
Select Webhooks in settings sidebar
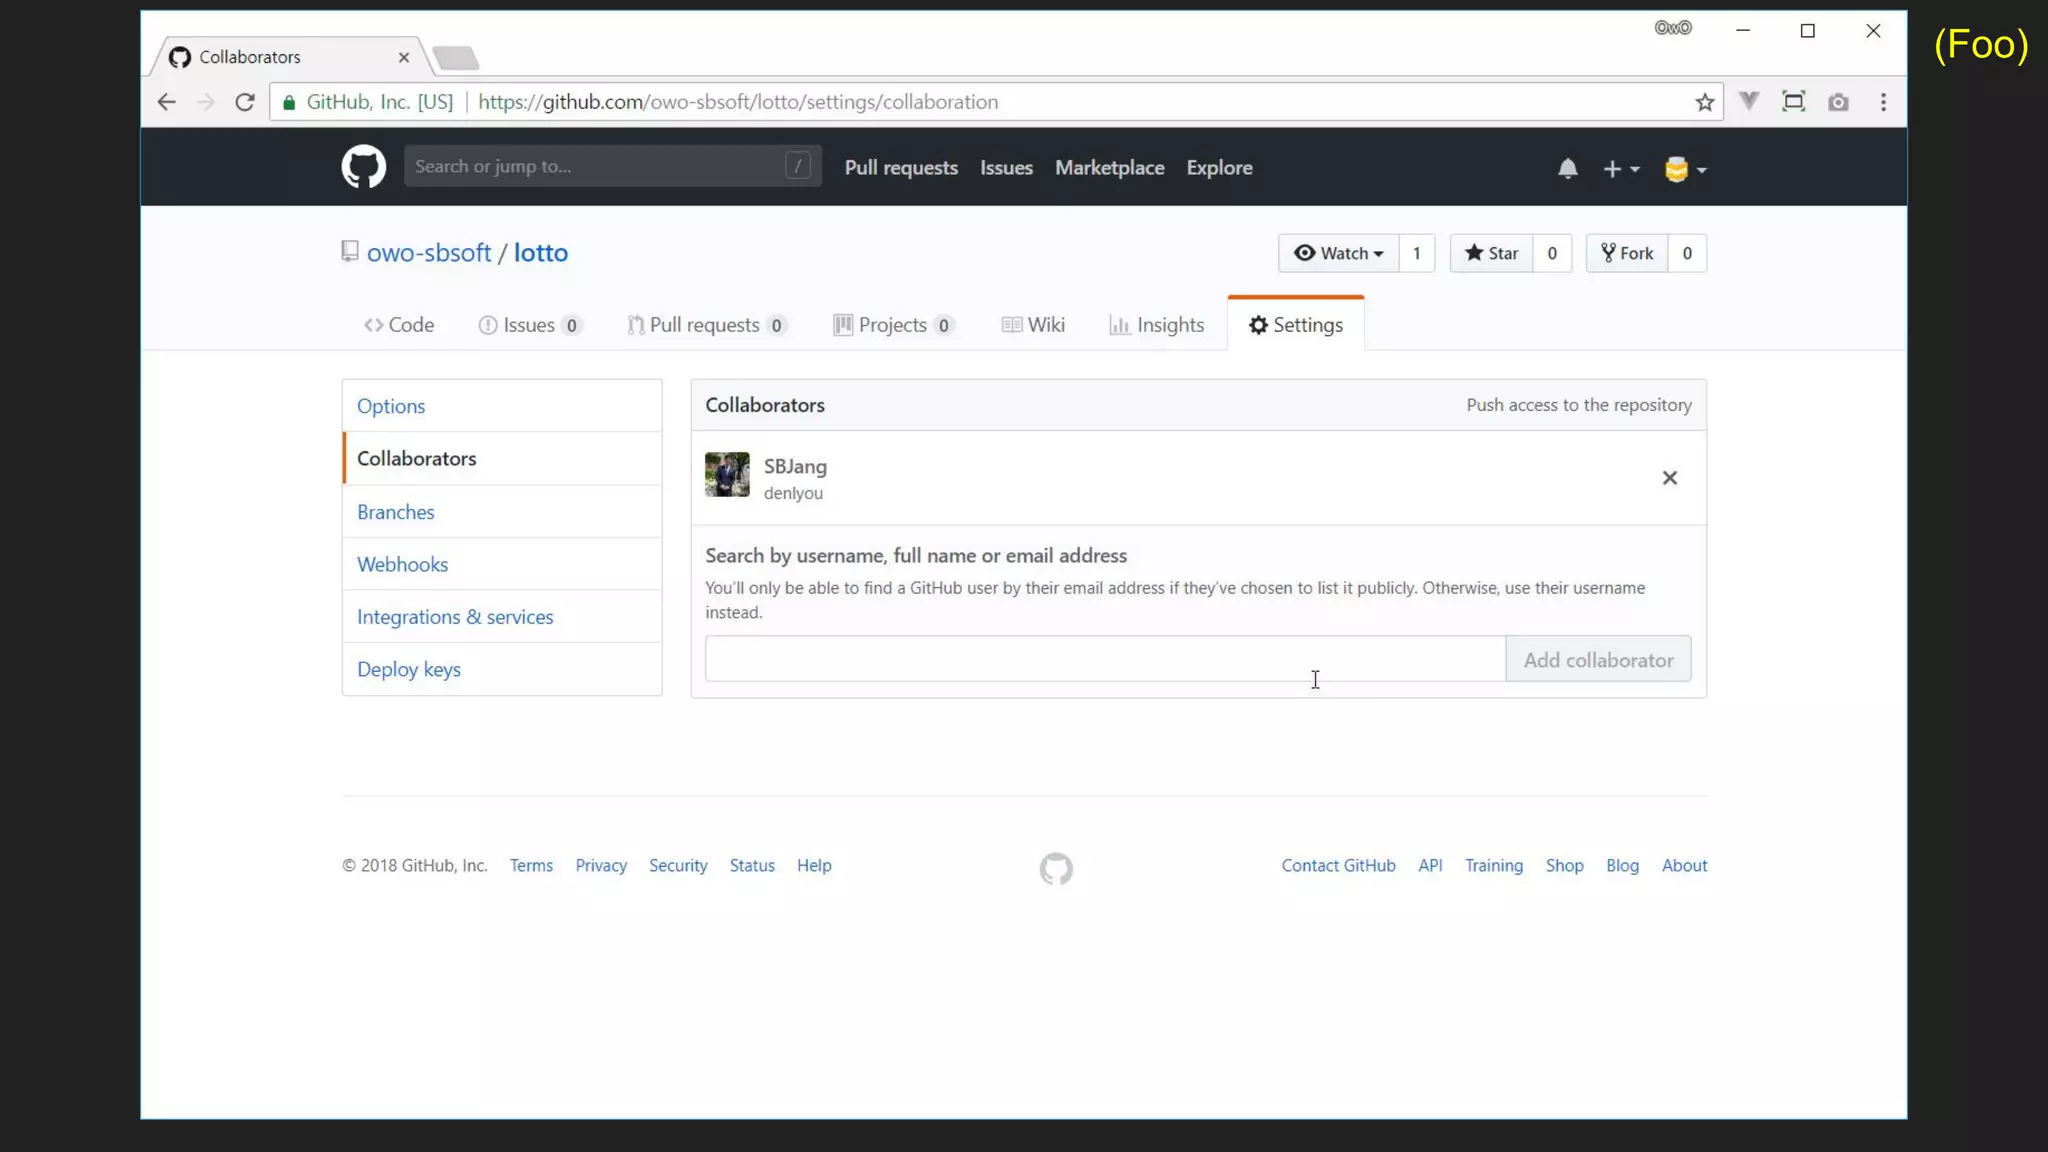click(x=402, y=564)
